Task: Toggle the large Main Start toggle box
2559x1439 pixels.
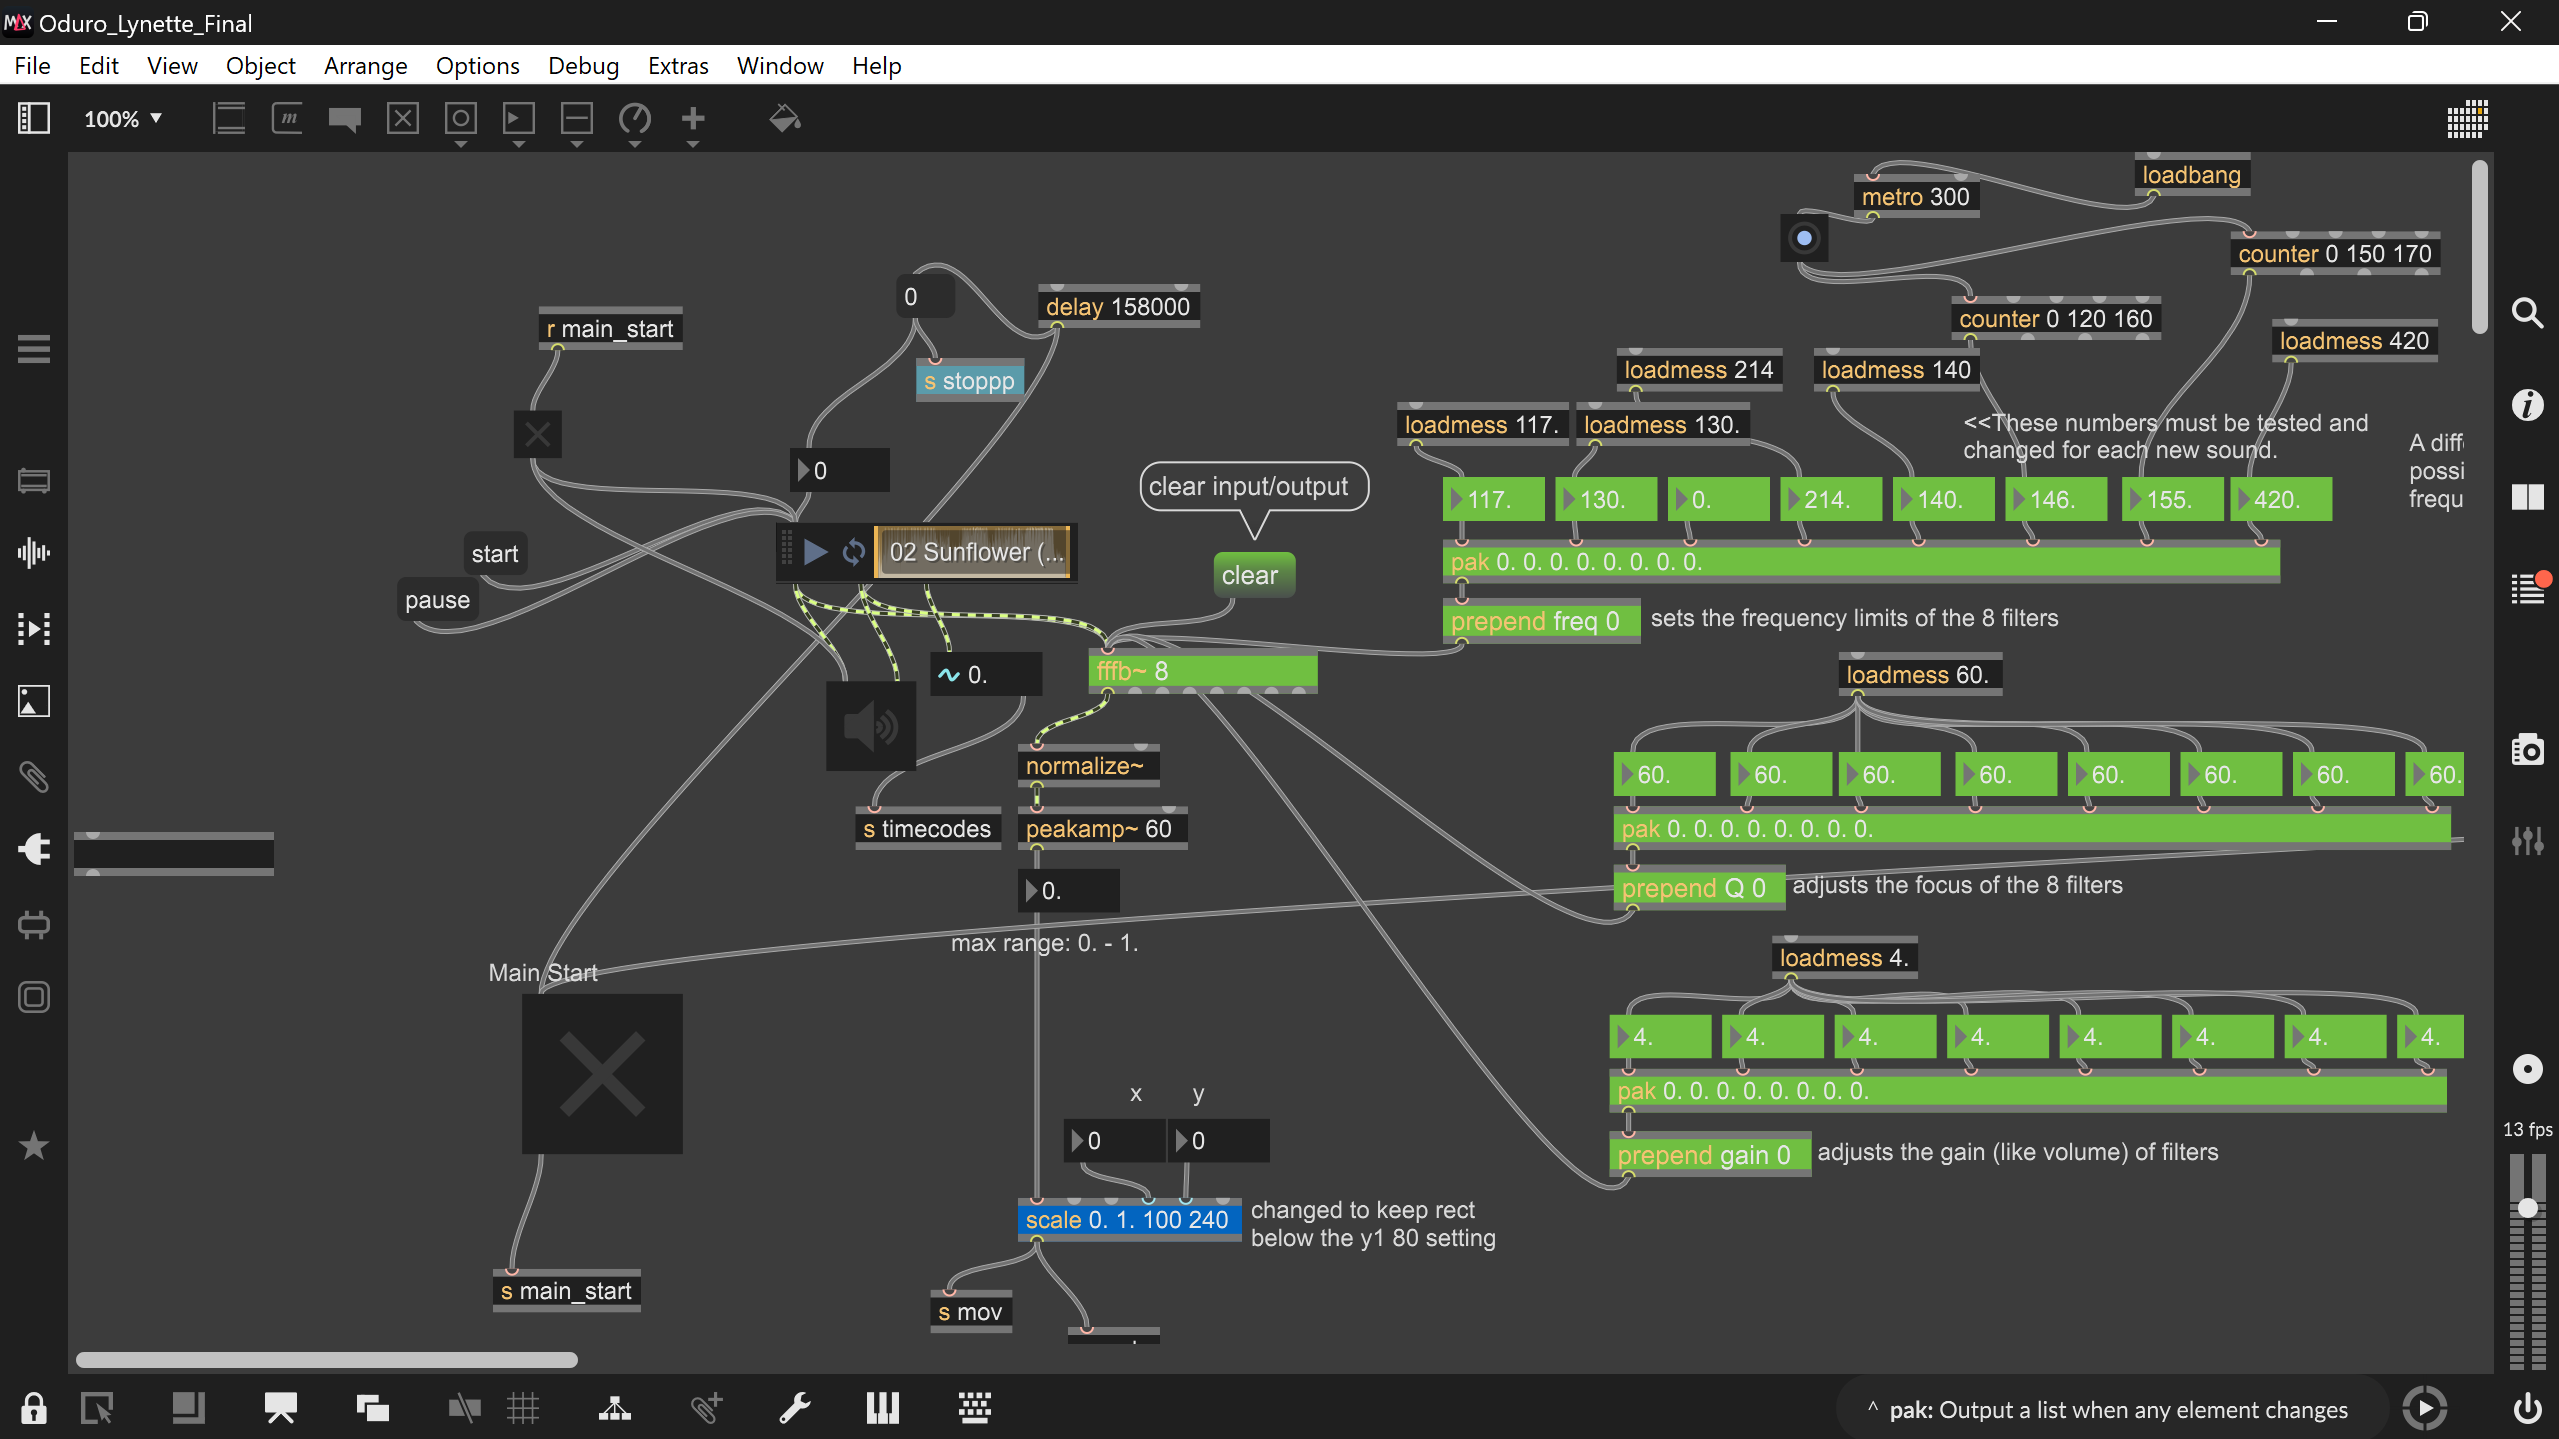Action: [x=602, y=1074]
